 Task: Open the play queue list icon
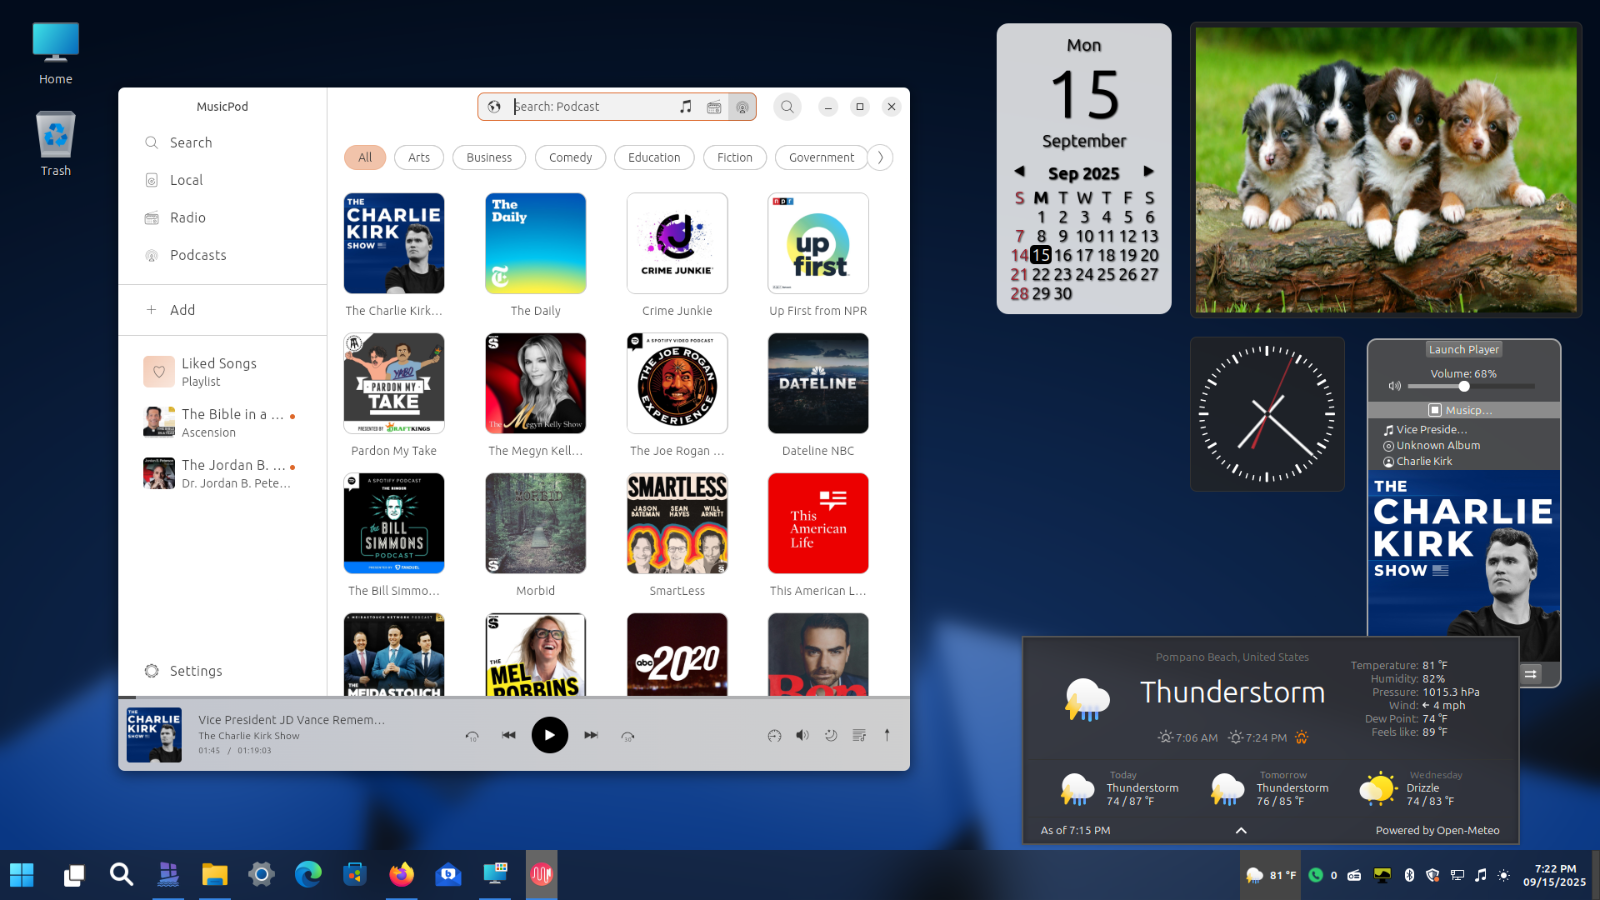[859, 736]
